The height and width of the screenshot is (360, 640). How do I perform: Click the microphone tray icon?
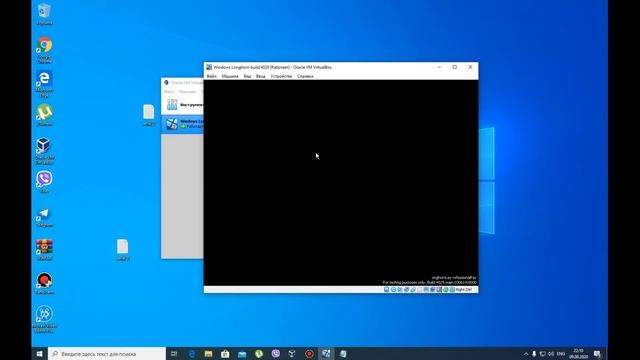tap(534, 353)
